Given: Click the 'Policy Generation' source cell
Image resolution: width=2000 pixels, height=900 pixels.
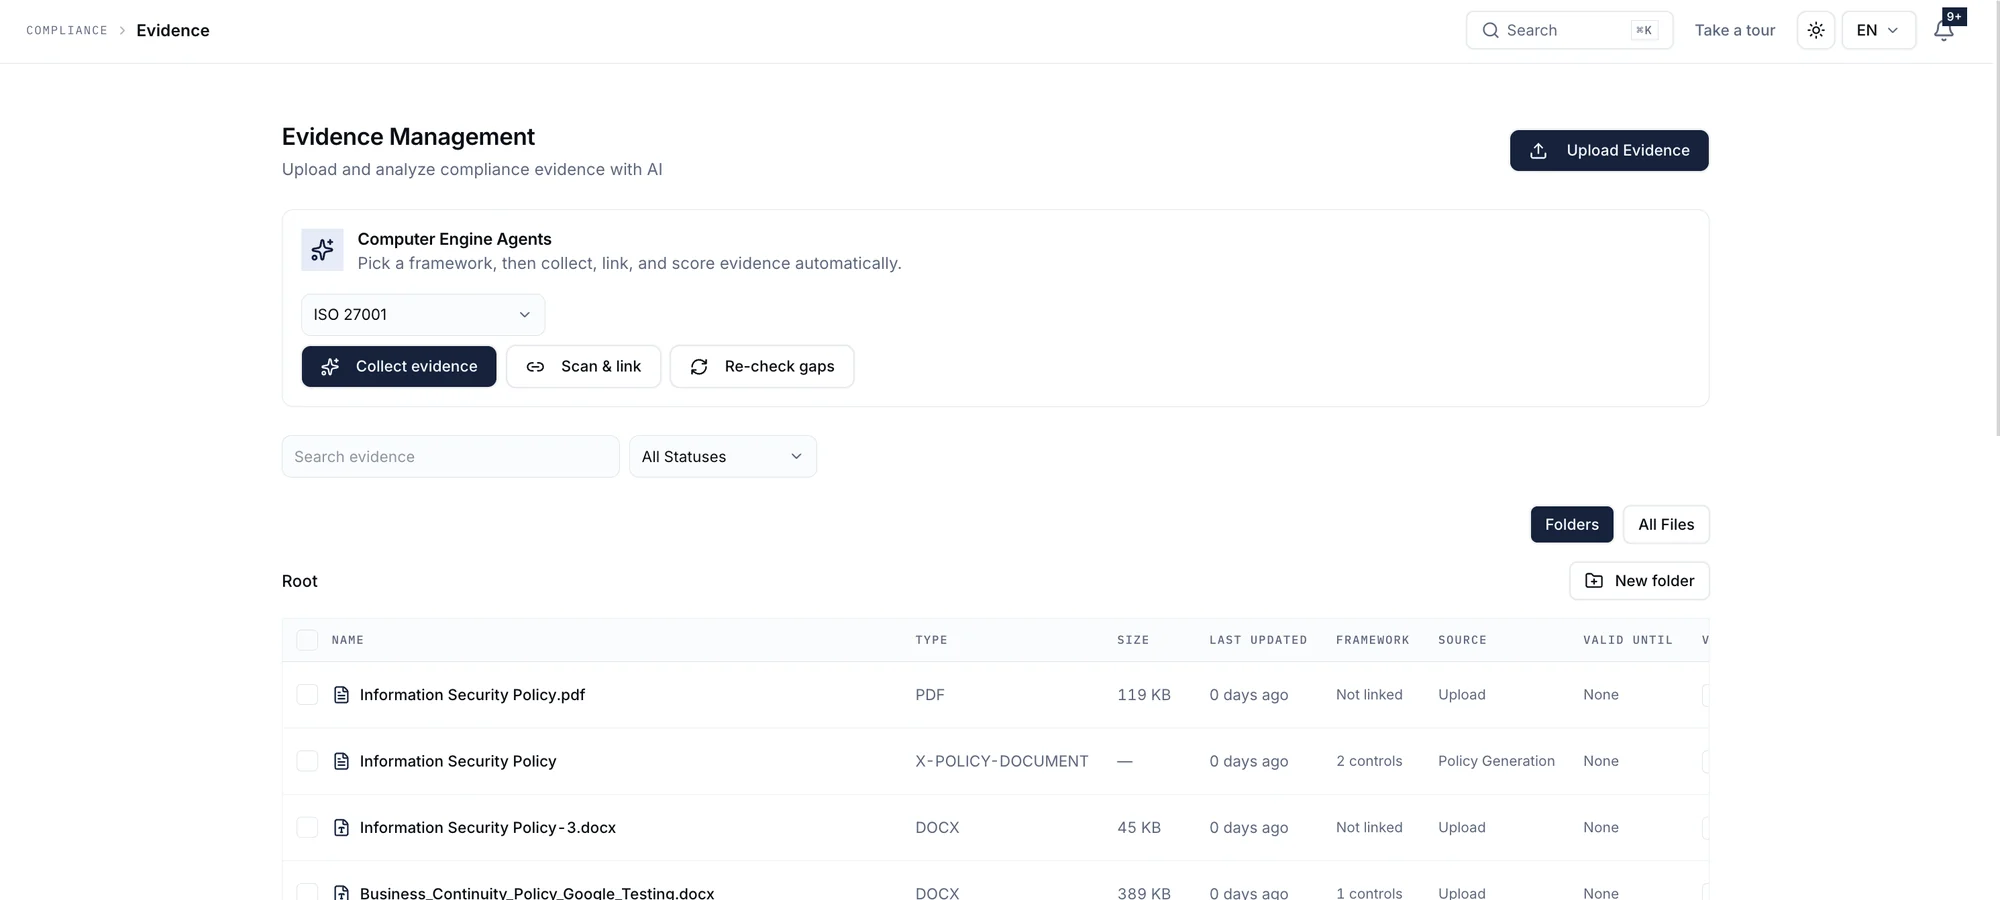Looking at the screenshot, I should (1496, 761).
